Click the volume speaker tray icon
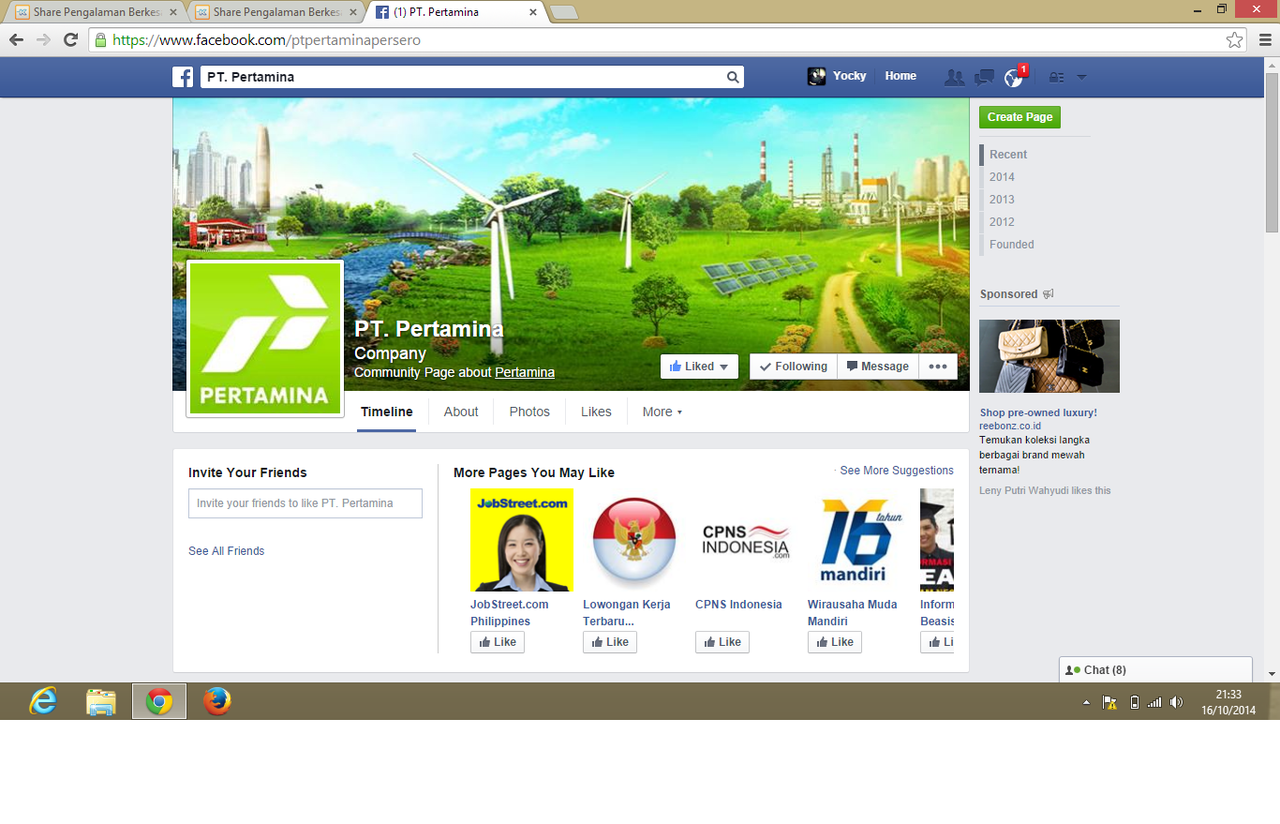 pos(1176,702)
